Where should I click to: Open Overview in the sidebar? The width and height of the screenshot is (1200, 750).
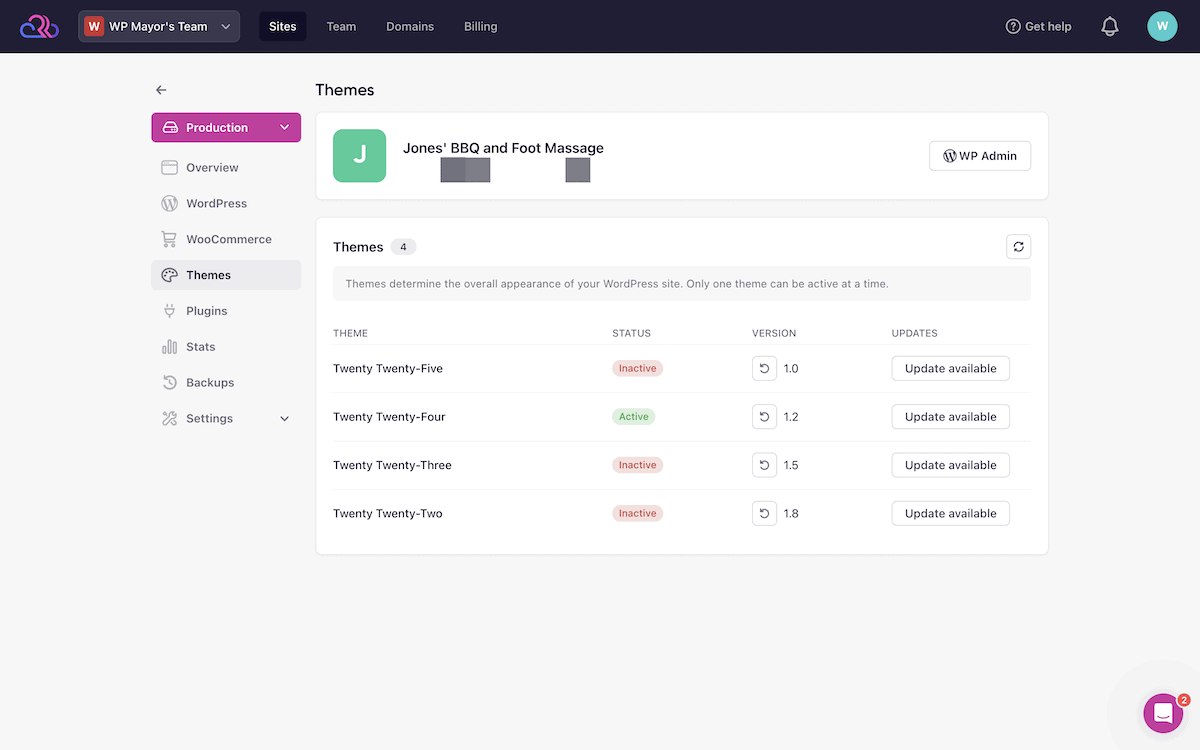point(226,167)
